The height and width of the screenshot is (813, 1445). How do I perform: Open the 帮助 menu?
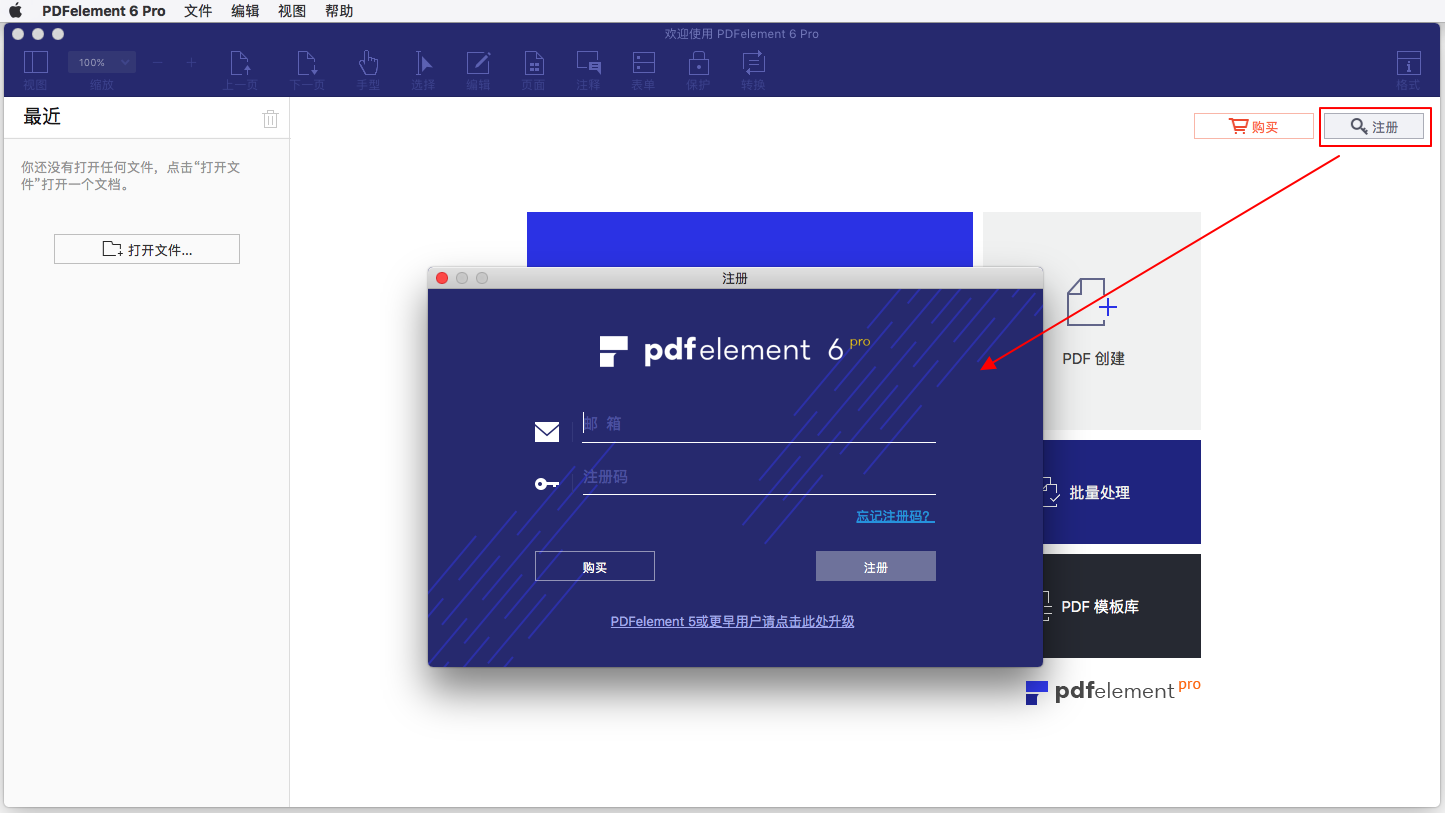point(339,11)
